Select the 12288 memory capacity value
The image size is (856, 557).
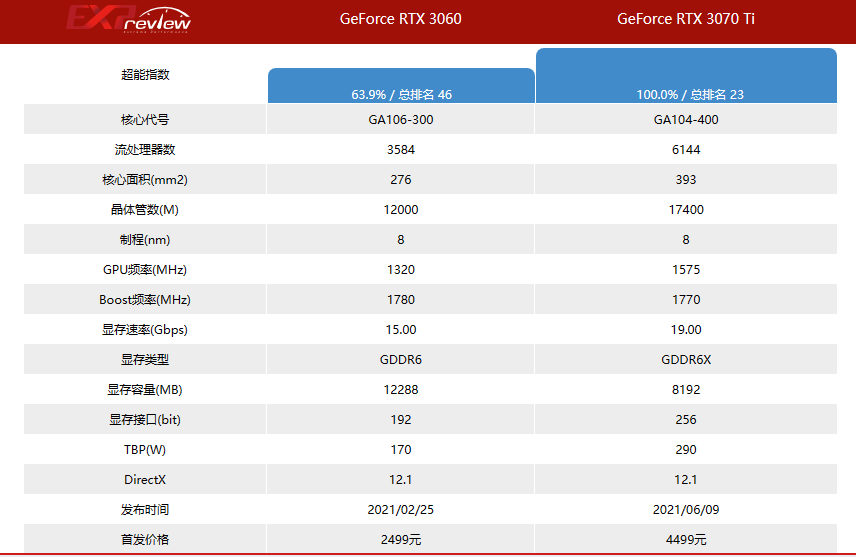[x=401, y=390]
